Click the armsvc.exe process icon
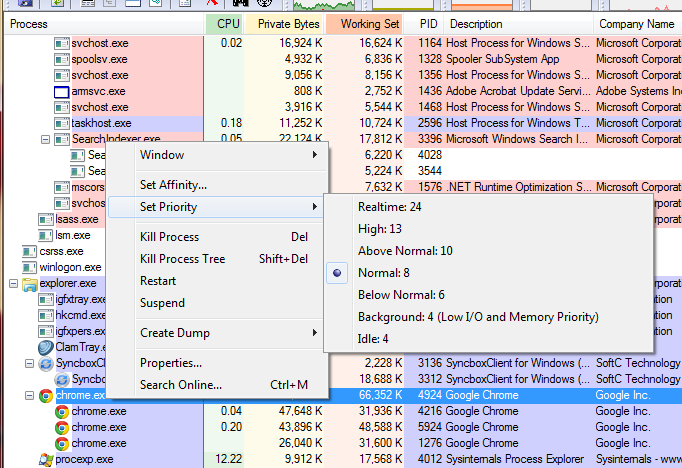The image size is (682, 468). [62, 91]
